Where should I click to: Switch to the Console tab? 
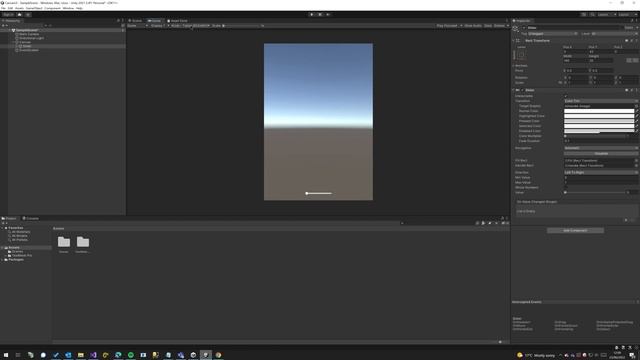tap(31, 218)
